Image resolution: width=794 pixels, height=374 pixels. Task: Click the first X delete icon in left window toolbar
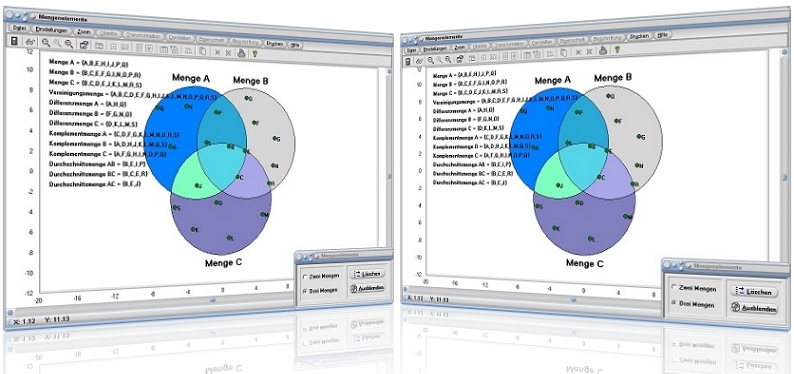point(217,52)
